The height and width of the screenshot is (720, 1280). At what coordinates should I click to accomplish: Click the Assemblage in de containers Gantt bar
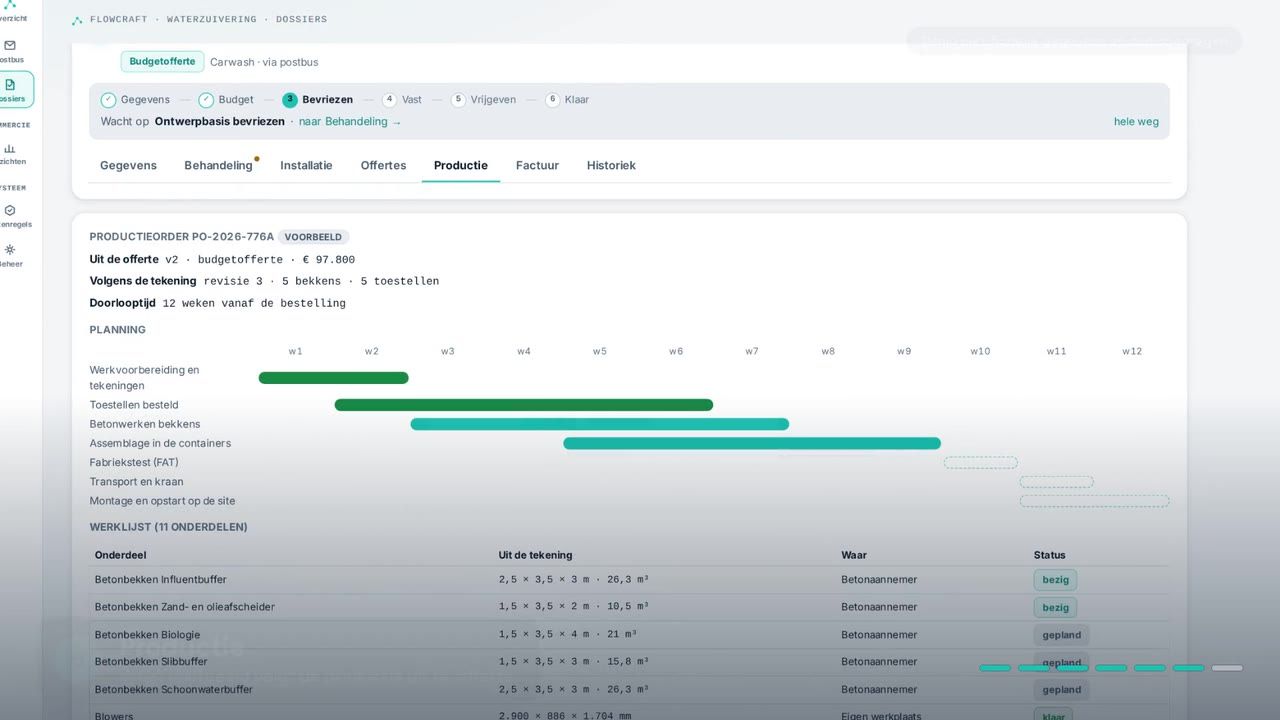tap(752, 443)
